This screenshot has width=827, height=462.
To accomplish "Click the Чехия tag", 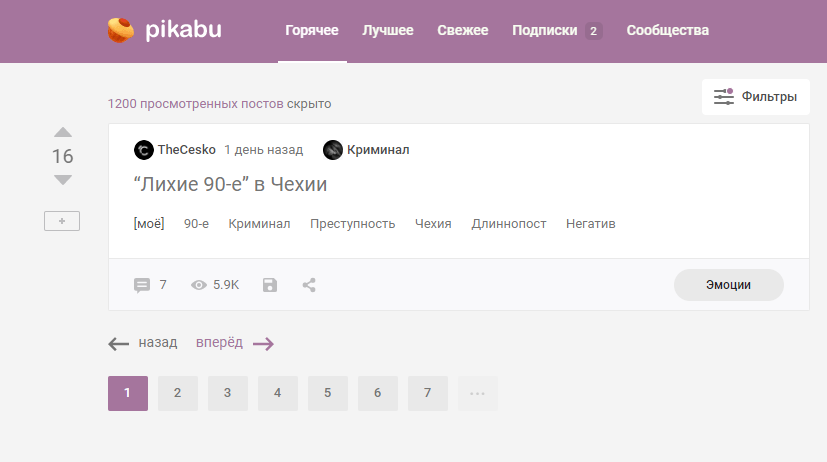I will [x=433, y=223].
